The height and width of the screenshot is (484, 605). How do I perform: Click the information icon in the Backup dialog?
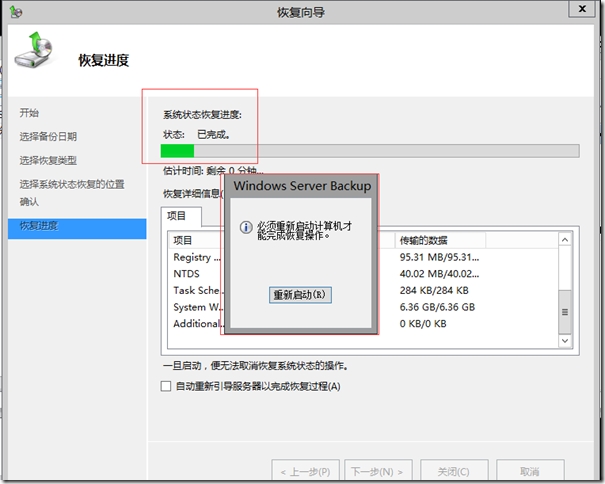[246, 227]
